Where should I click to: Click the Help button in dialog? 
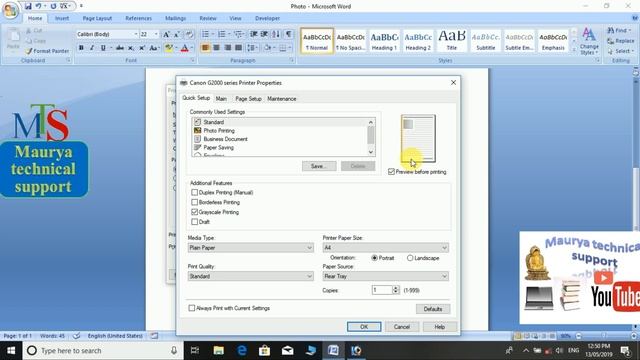pos(440,327)
